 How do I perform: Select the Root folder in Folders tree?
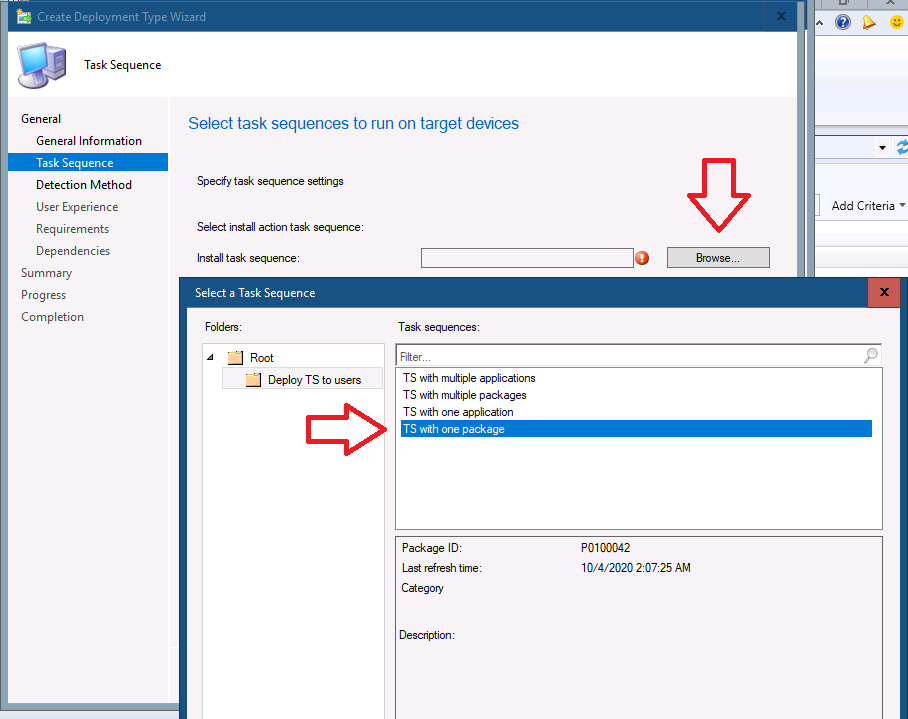(x=261, y=358)
